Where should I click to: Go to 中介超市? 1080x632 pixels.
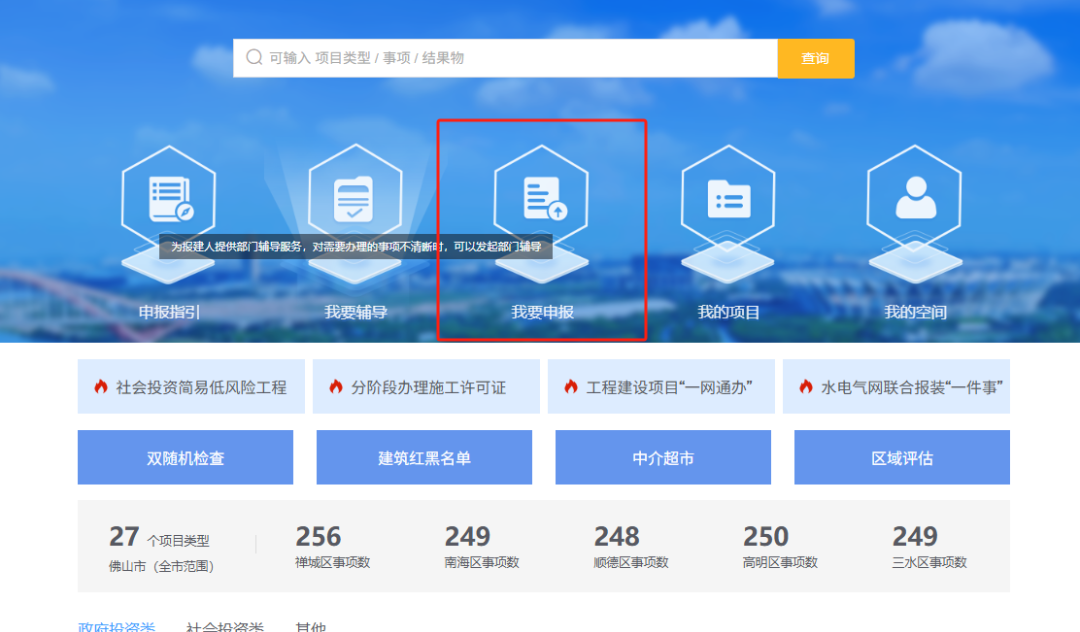pos(663,458)
